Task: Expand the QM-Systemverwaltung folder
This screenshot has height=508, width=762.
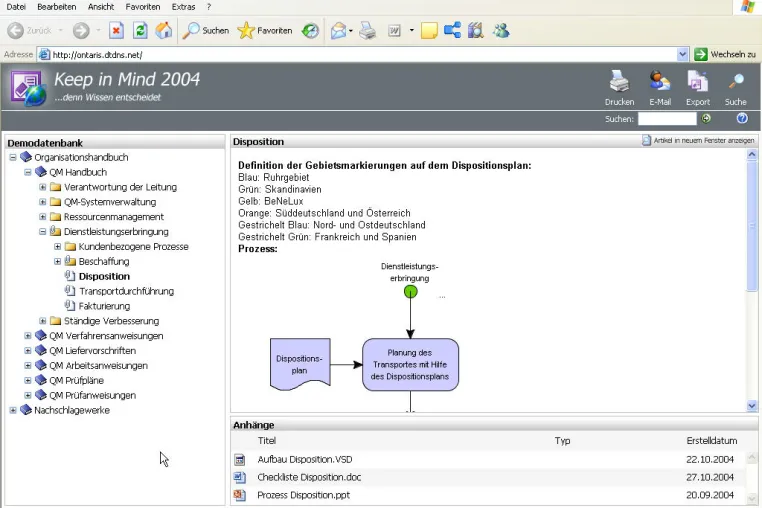Action: (43, 202)
